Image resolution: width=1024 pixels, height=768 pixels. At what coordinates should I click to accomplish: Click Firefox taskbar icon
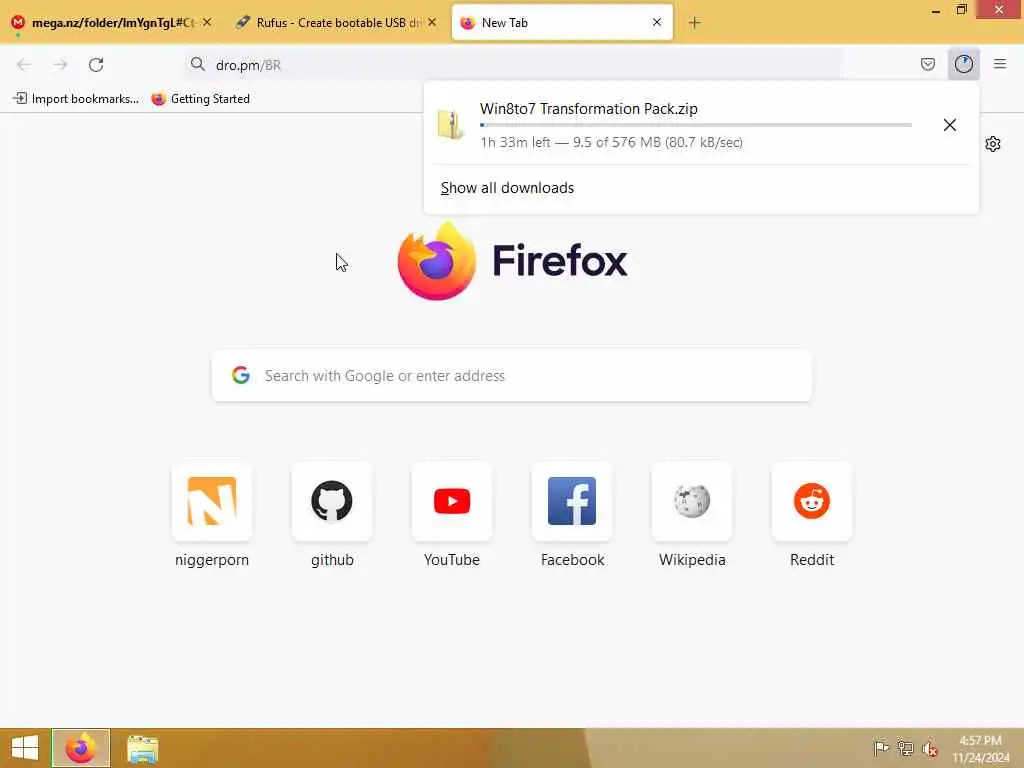80,748
